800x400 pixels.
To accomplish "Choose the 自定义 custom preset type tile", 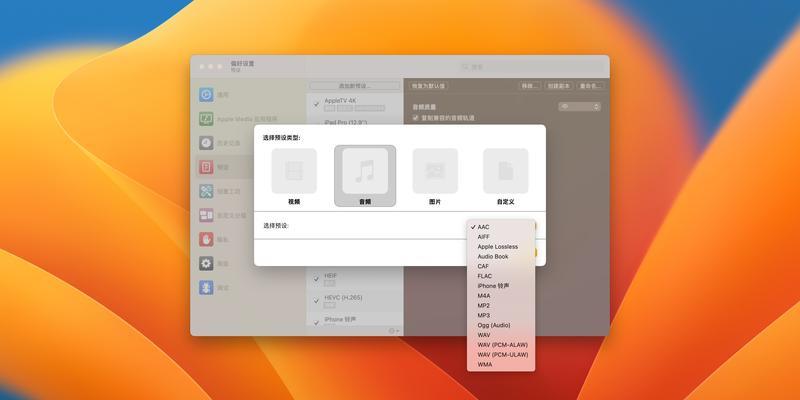I will click(x=506, y=171).
